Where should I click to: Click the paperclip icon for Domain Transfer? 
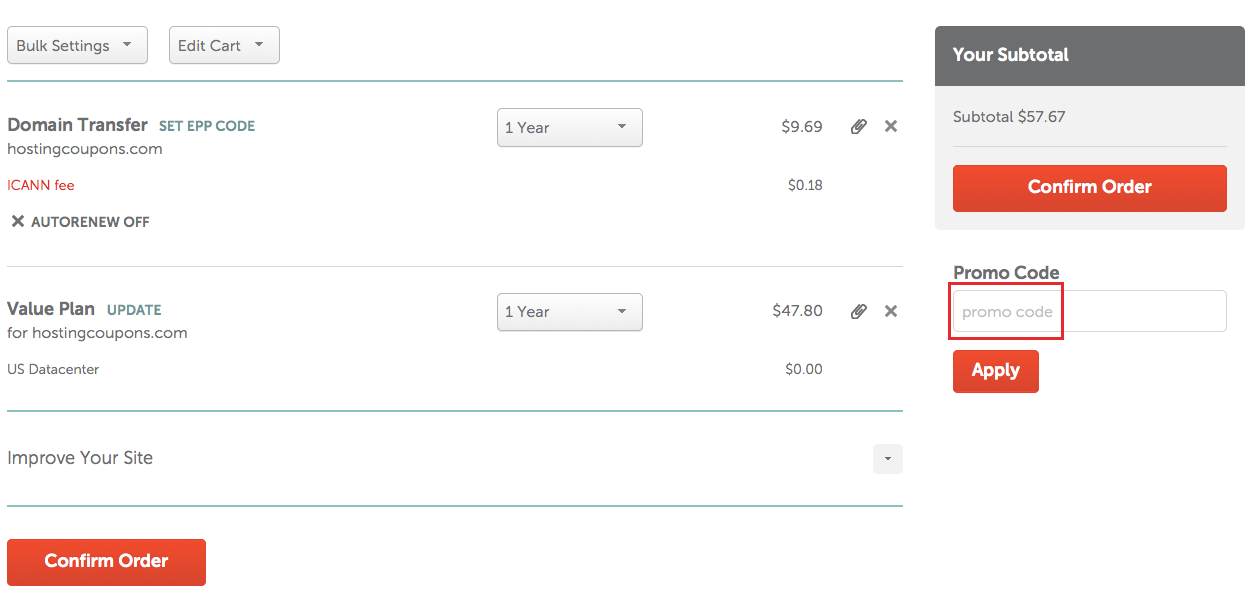[858, 127]
